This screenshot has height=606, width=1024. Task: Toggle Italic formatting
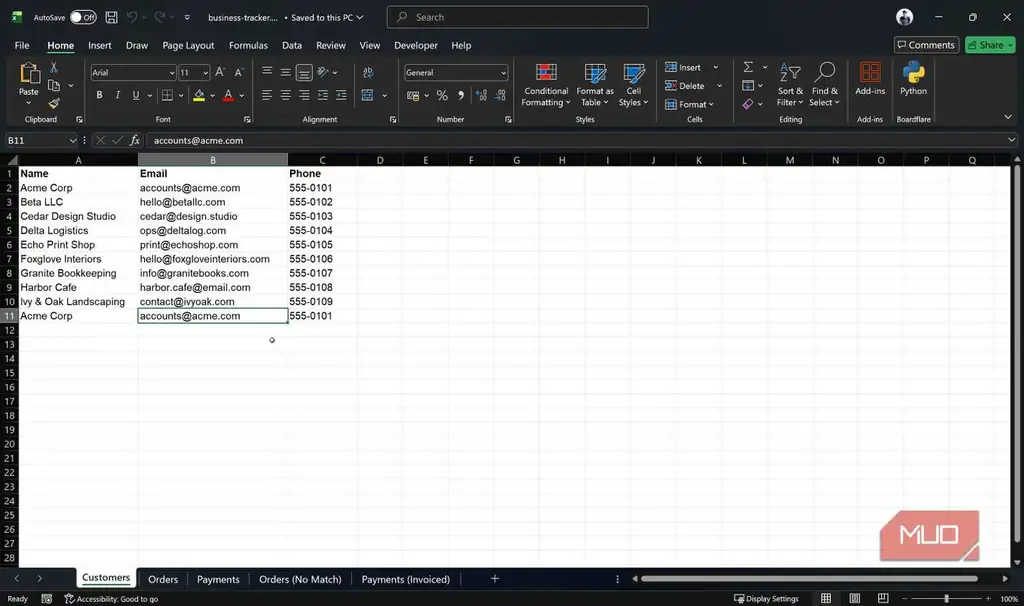pos(118,95)
